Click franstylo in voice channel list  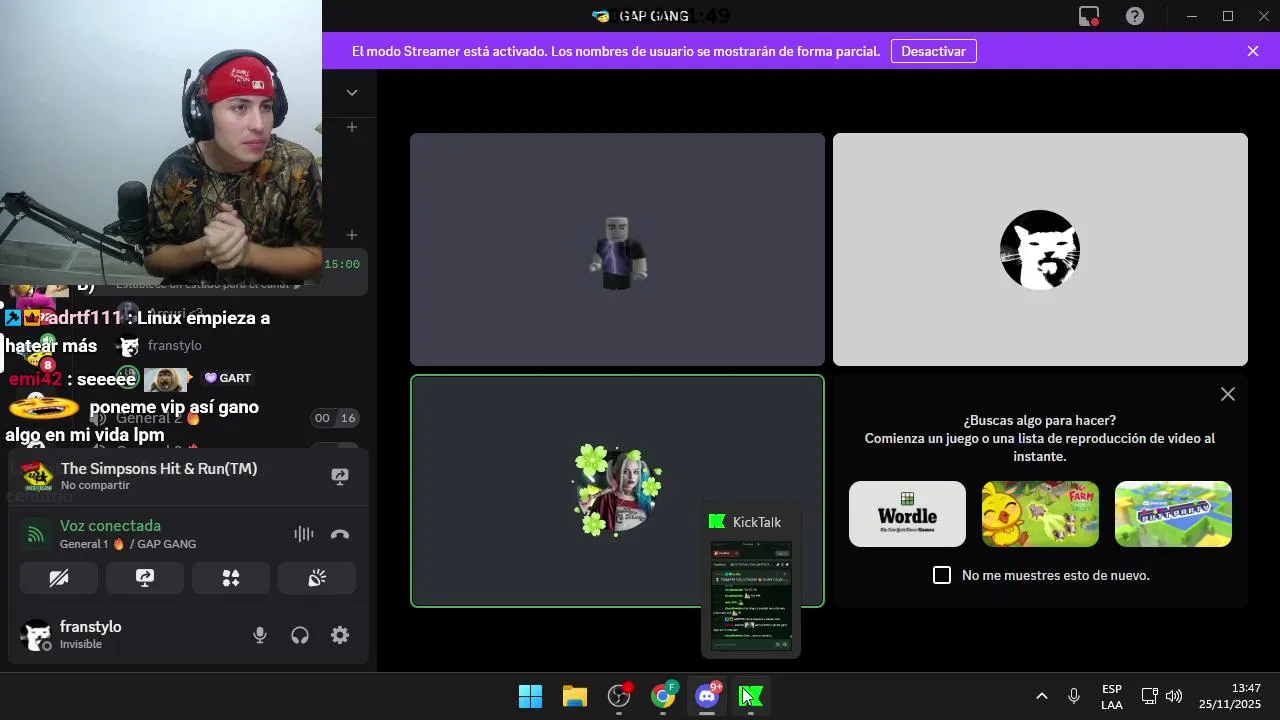pyautogui.click(x=174, y=345)
